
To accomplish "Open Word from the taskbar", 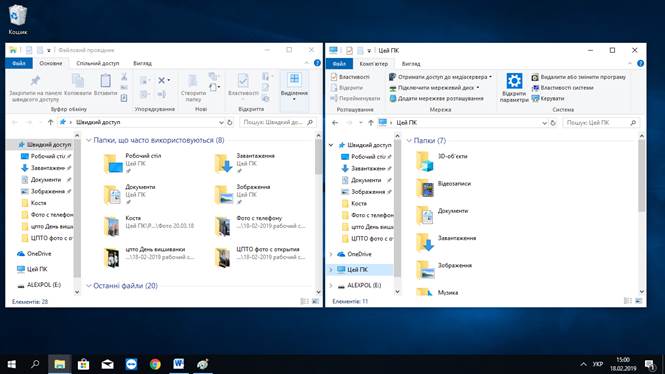I will (179, 364).
